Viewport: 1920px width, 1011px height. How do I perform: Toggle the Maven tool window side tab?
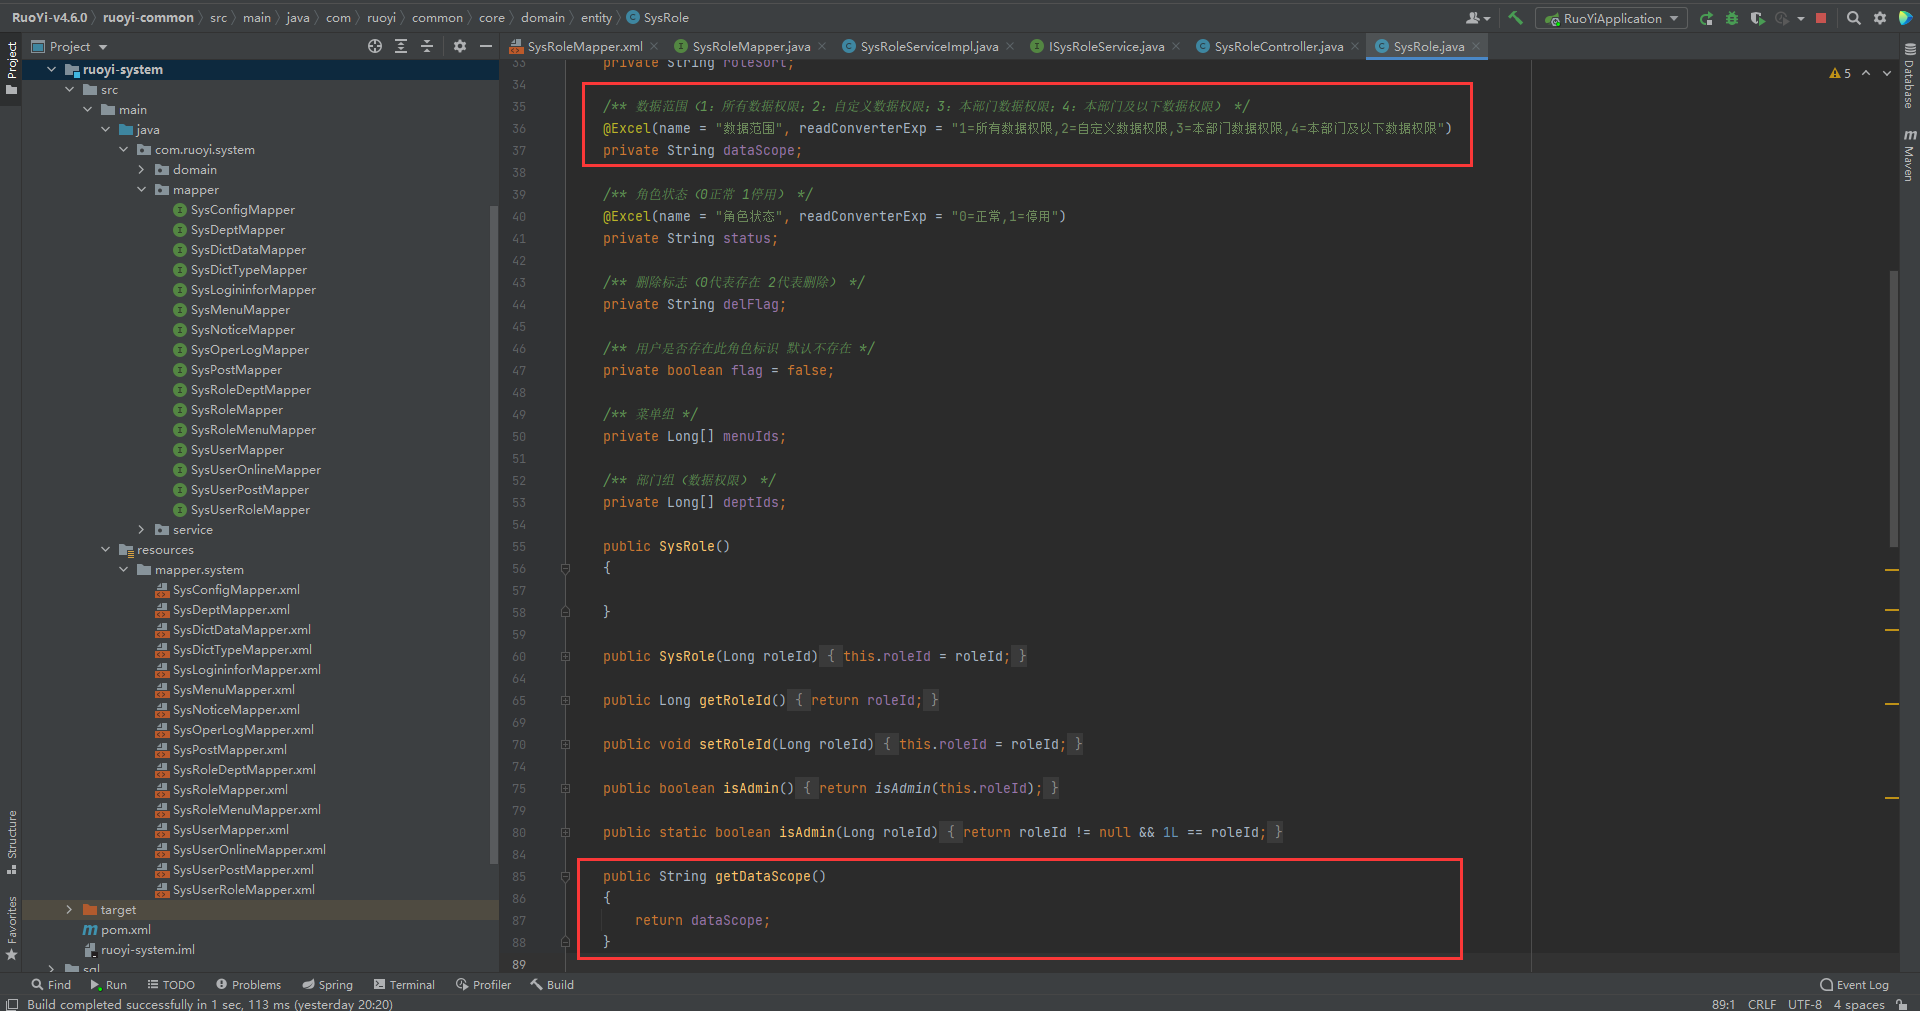[x=1909, y=155]
